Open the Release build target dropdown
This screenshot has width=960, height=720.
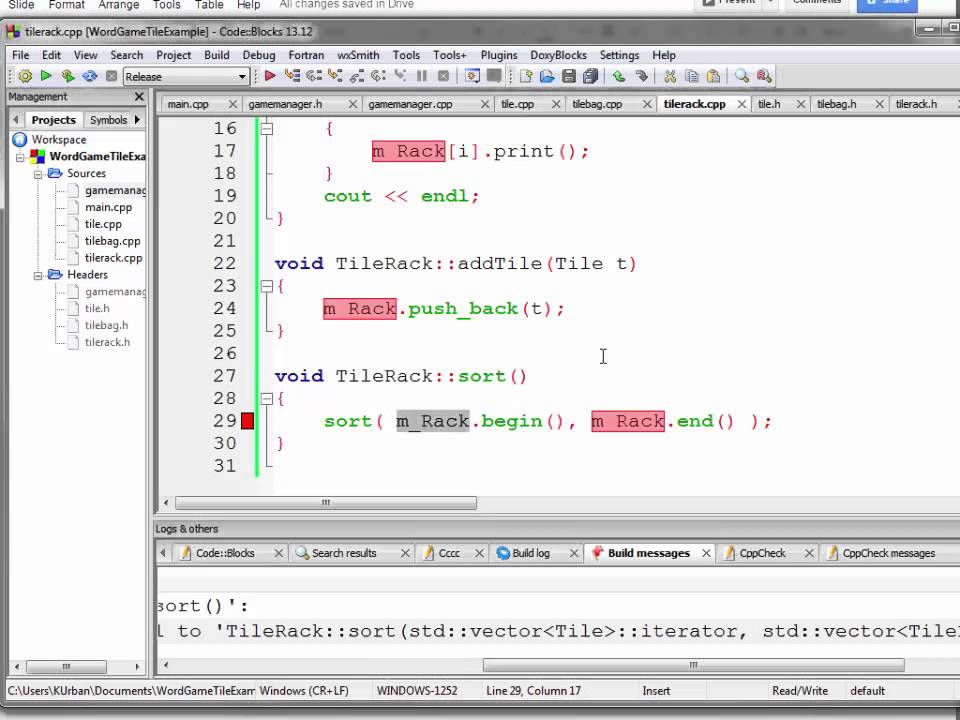[241, 76]
